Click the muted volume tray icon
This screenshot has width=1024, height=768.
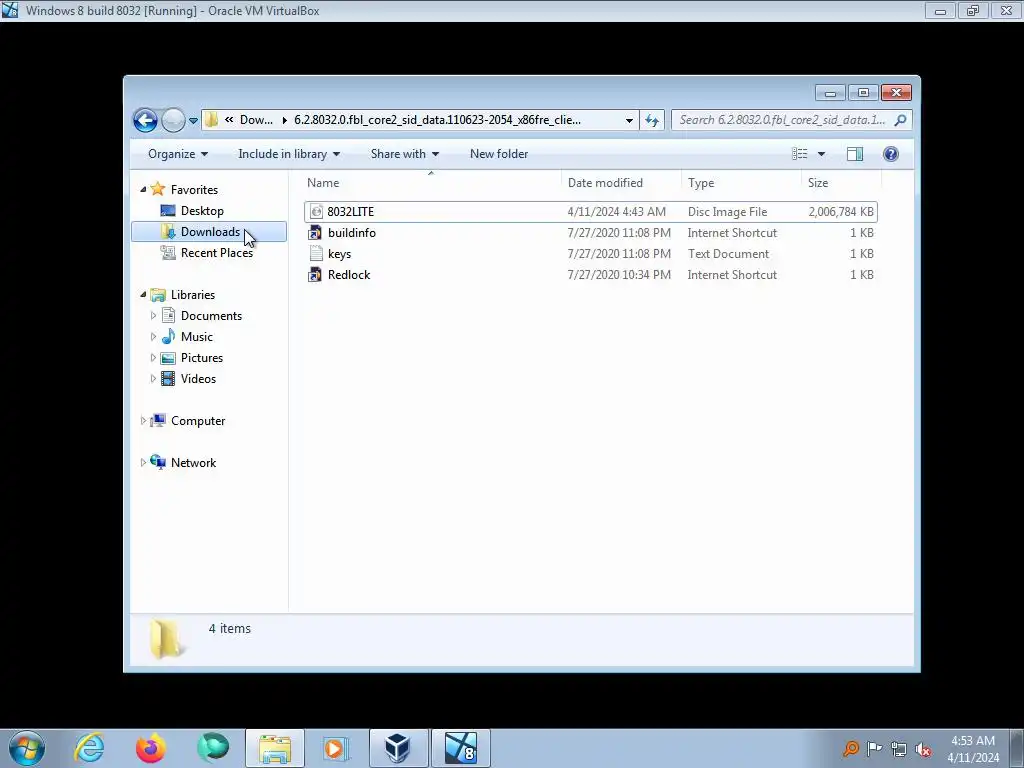point(923,748)
